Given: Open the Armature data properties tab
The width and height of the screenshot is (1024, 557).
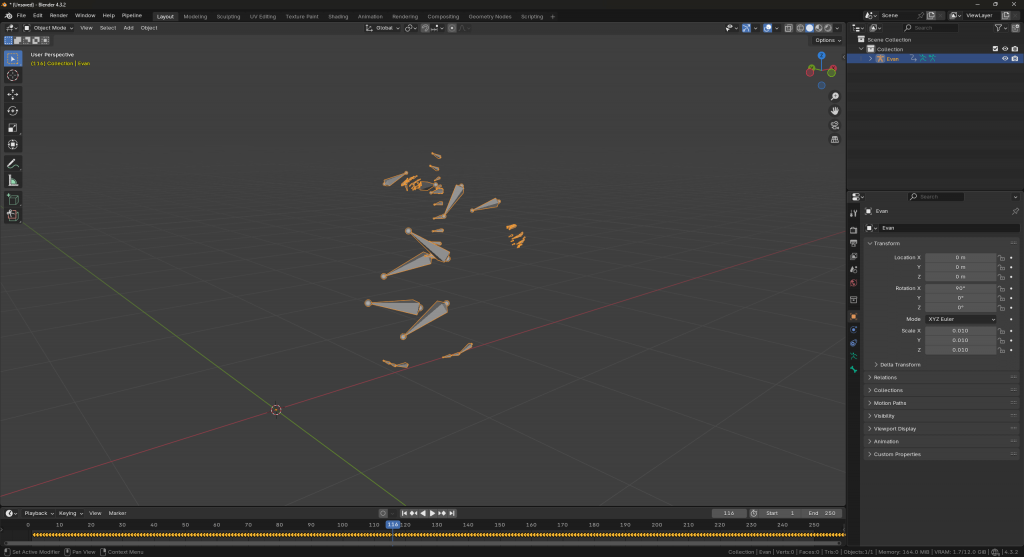Looking at the screenshot, I should pyautogui.click(x=854, y=357).
